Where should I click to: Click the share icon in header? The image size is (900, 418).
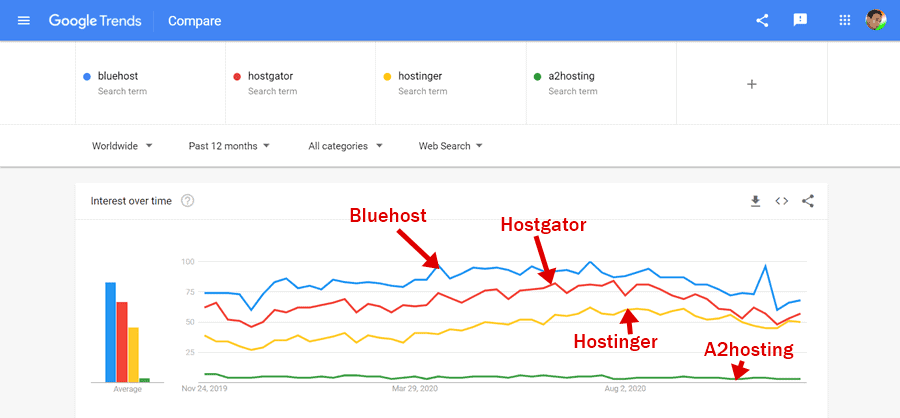[x=762, y=21]
